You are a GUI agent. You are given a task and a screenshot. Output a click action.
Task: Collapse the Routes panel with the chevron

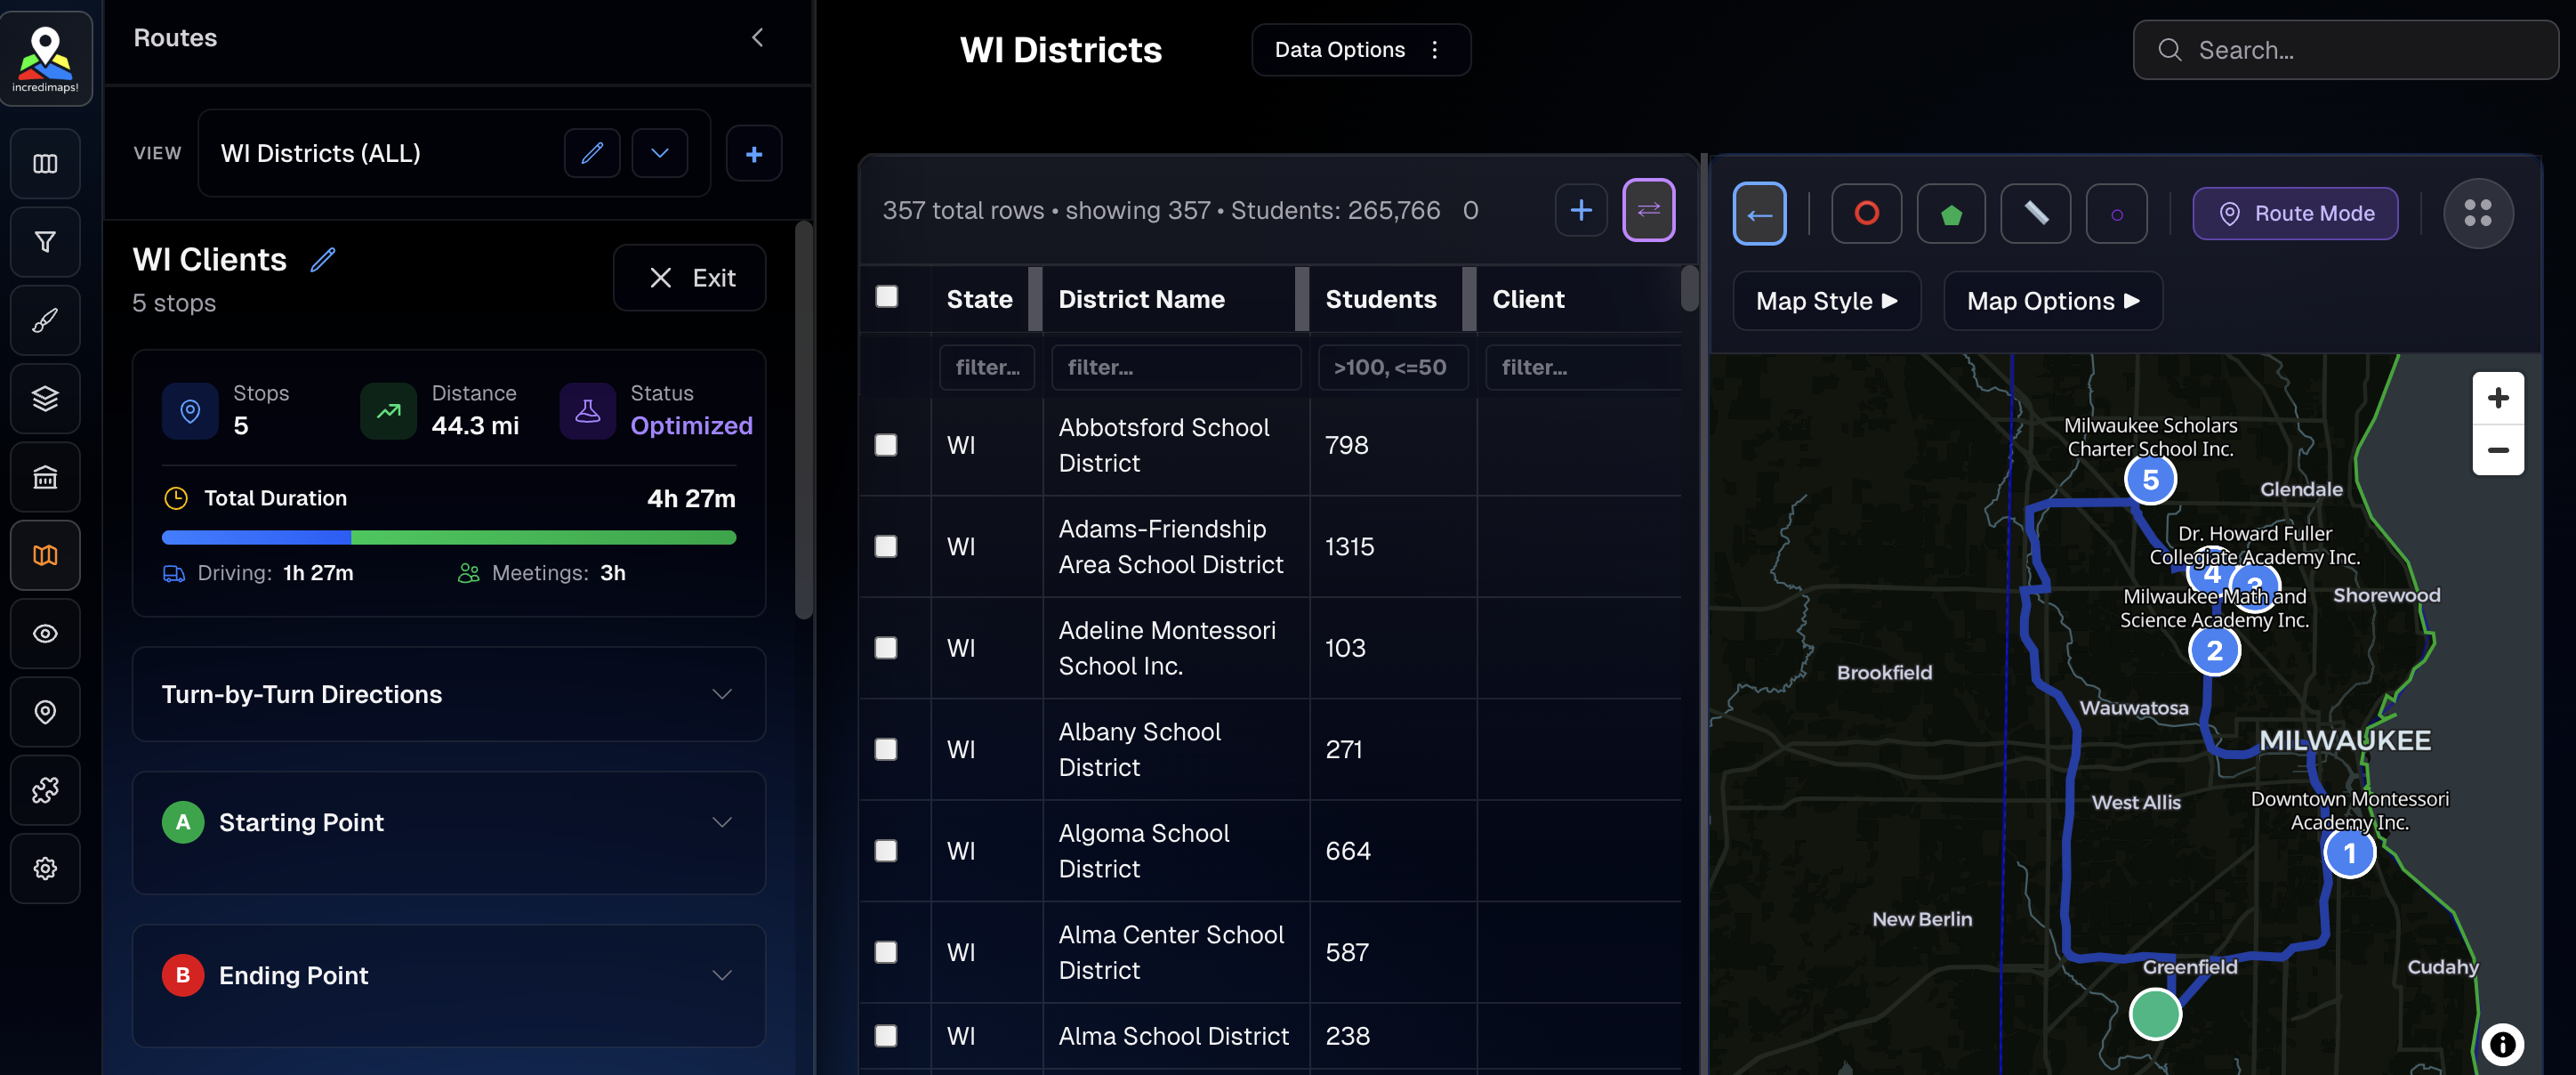click(757, 37)
